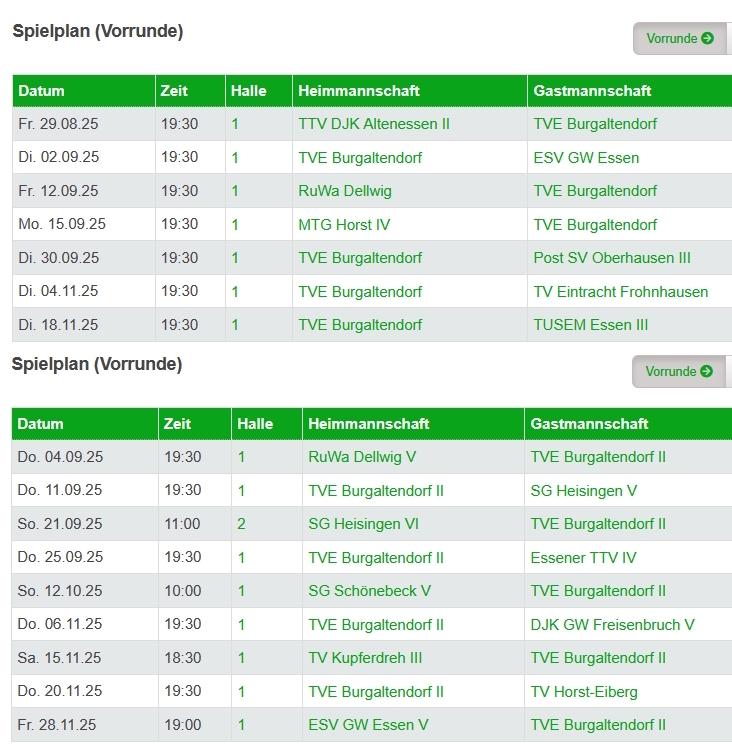This screenshot has width=732, height=756.
Task: Open the ESV GW Essen V home team link
Action: 368,725
